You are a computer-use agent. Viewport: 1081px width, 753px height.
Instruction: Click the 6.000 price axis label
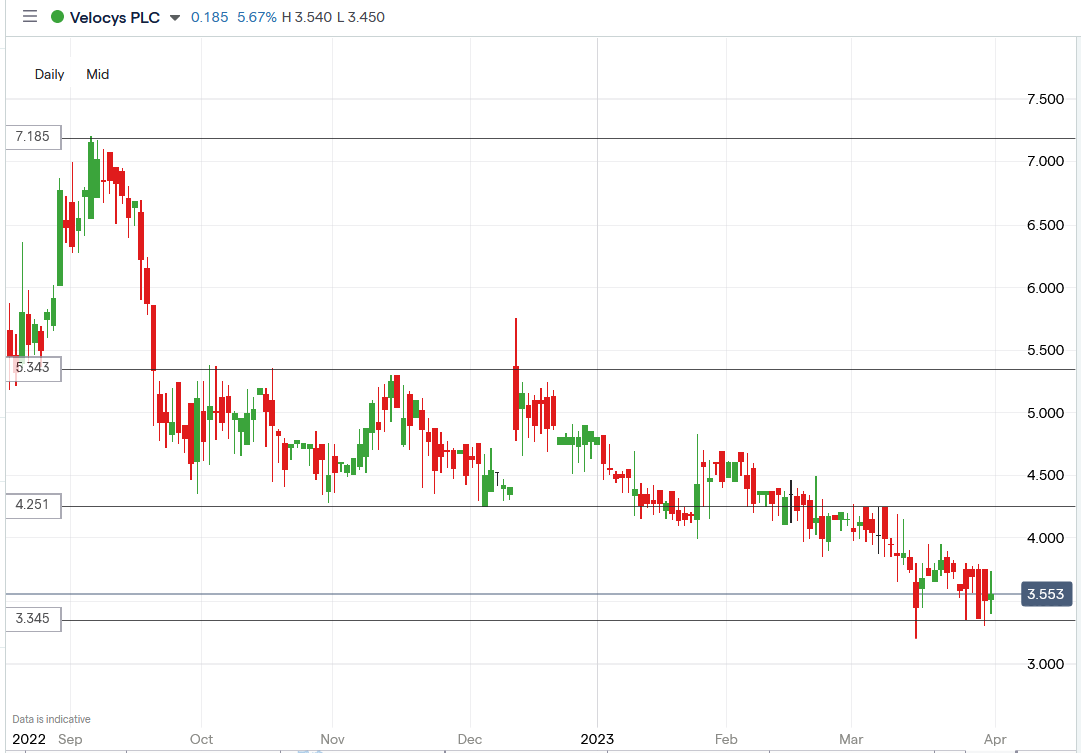coord(1045,288)
